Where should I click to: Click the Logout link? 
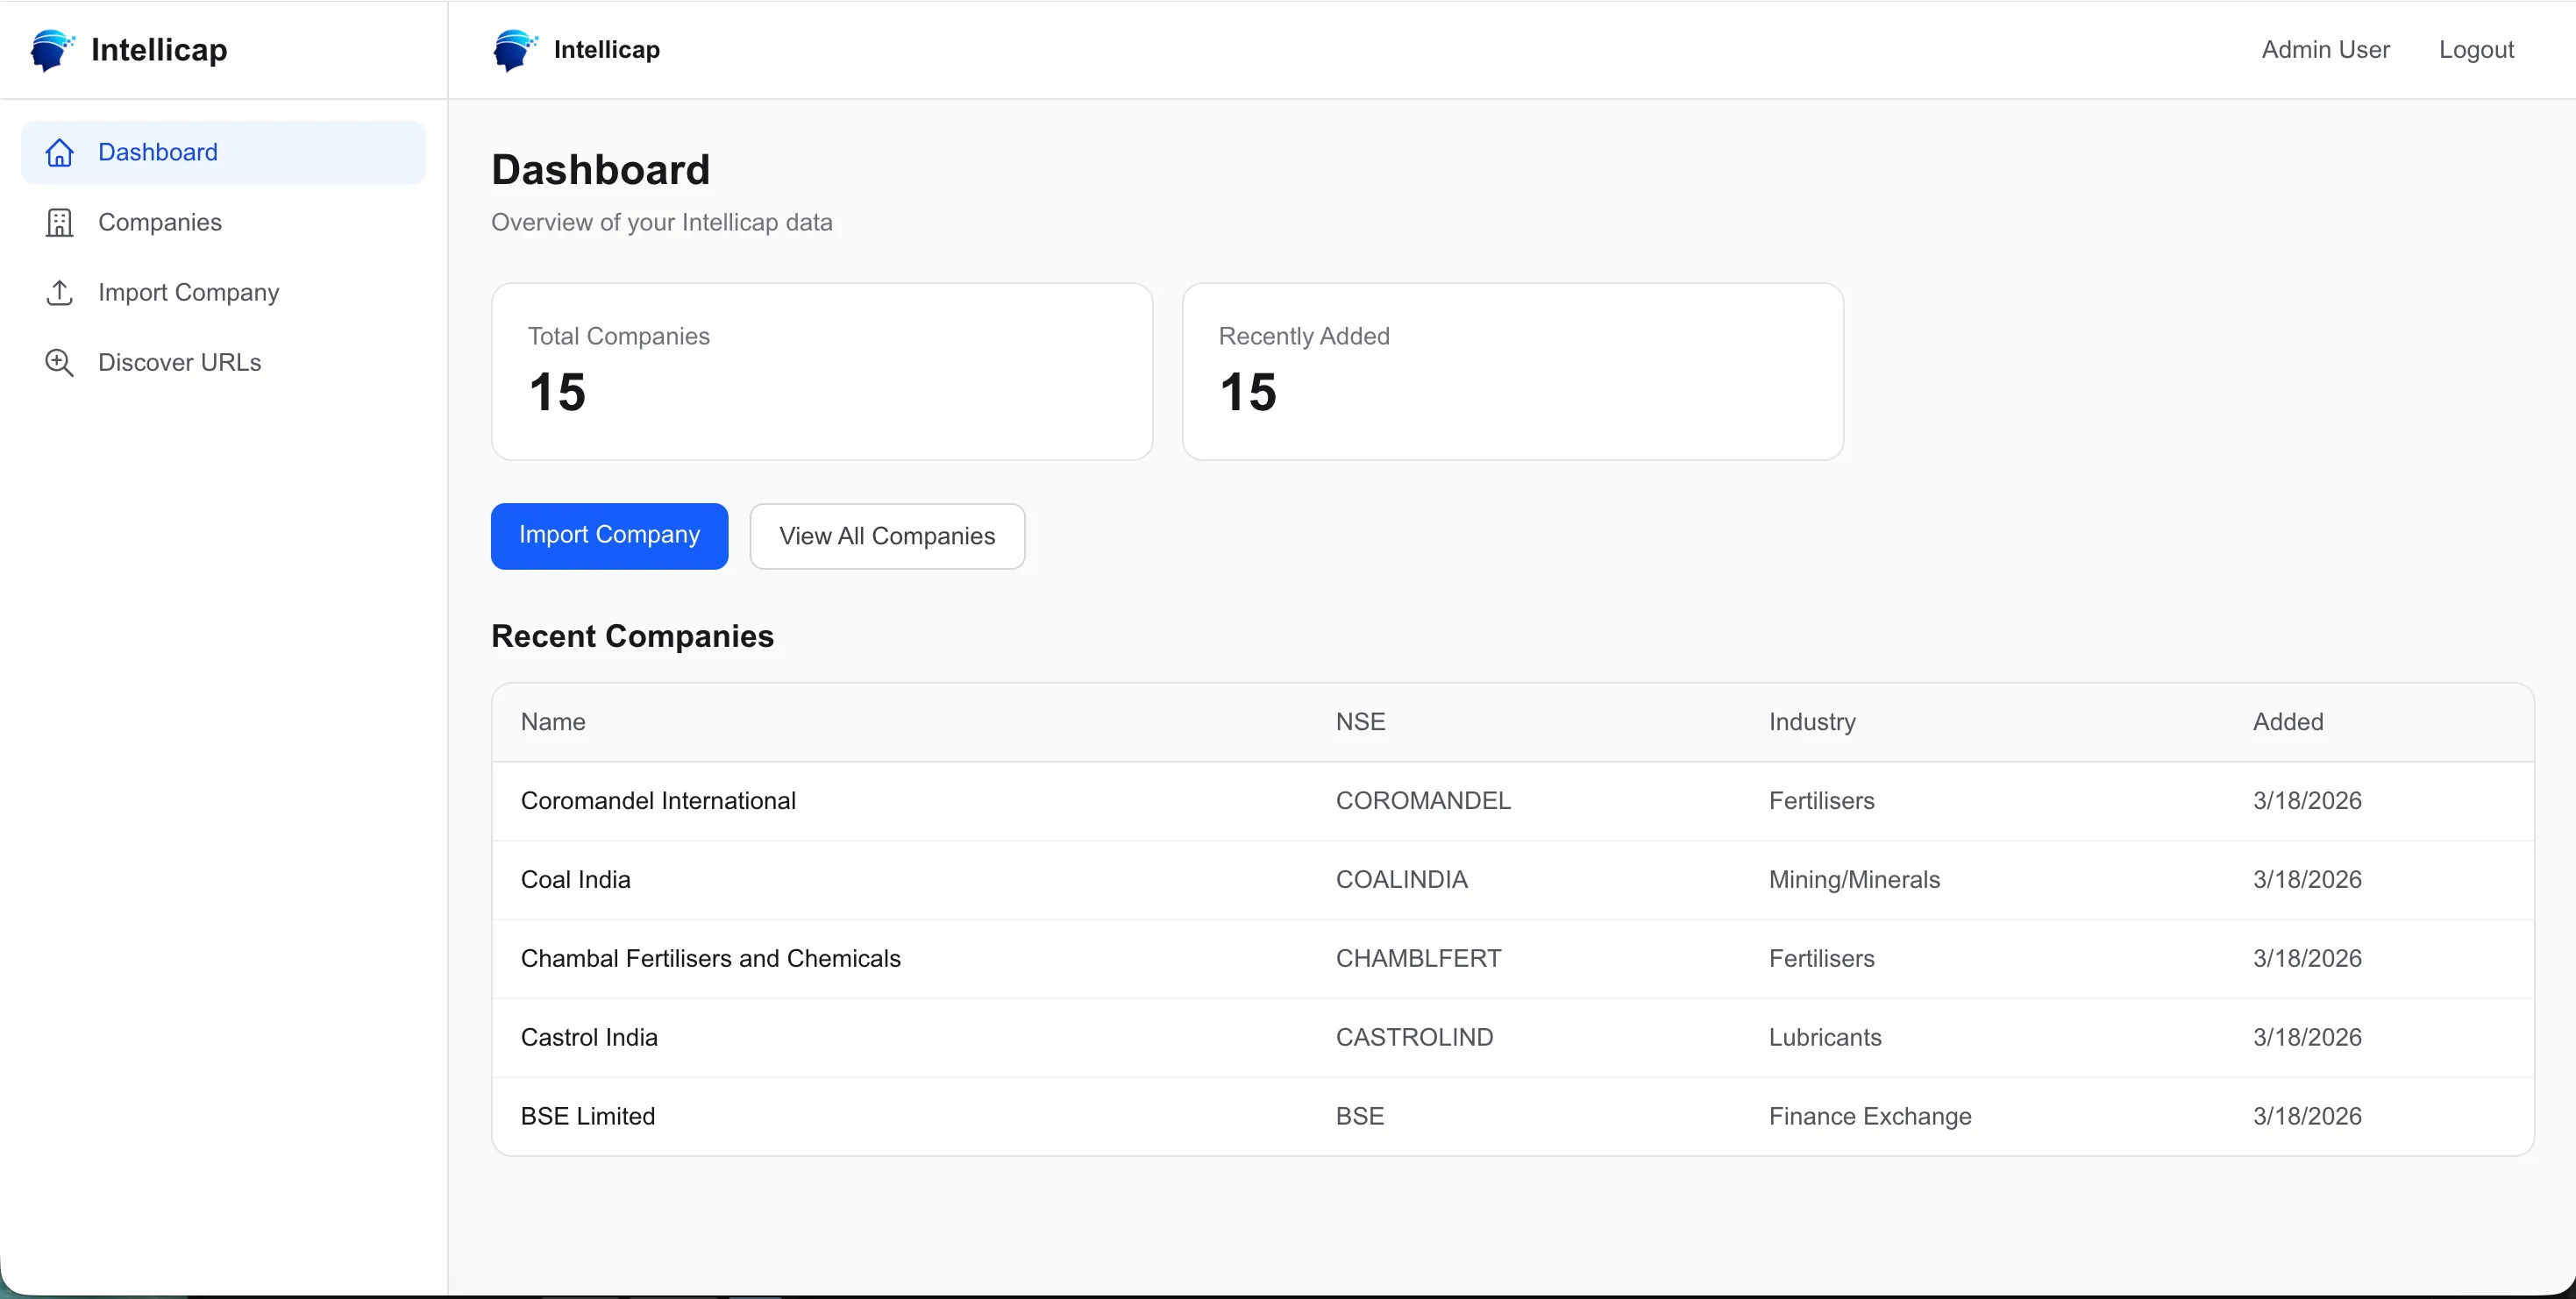click(x=2476, y=49)
